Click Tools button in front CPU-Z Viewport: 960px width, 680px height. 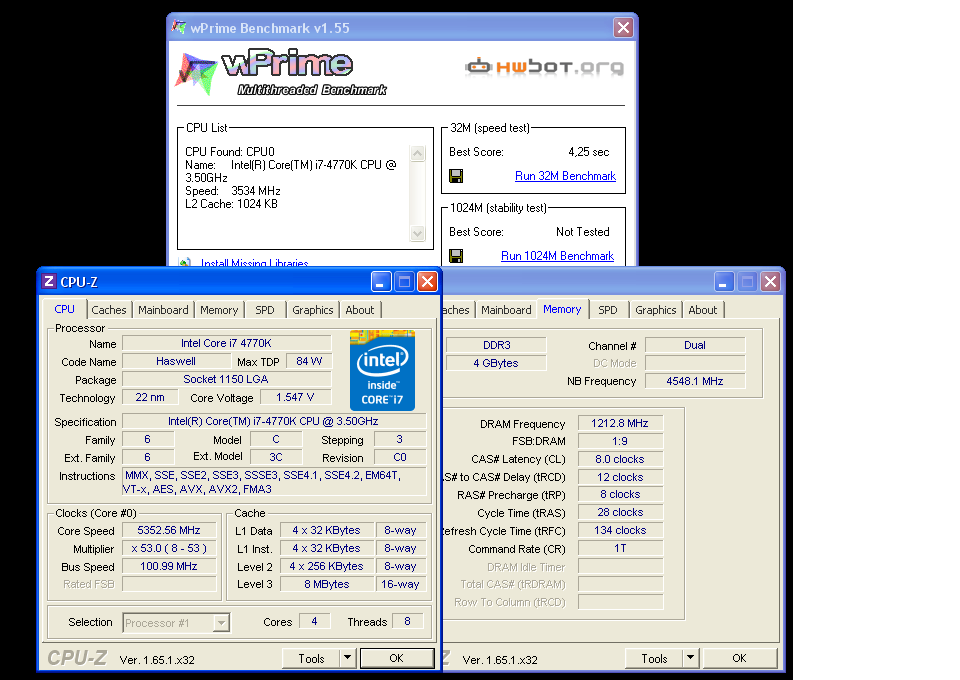[311, 659]
